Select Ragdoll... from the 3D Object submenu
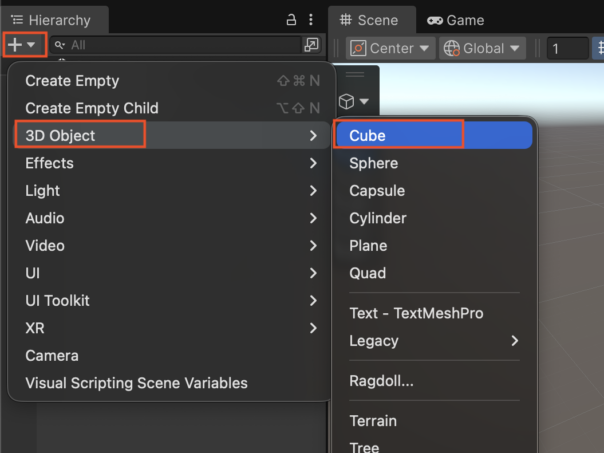The image size is (604, 453). pos(381,381)
